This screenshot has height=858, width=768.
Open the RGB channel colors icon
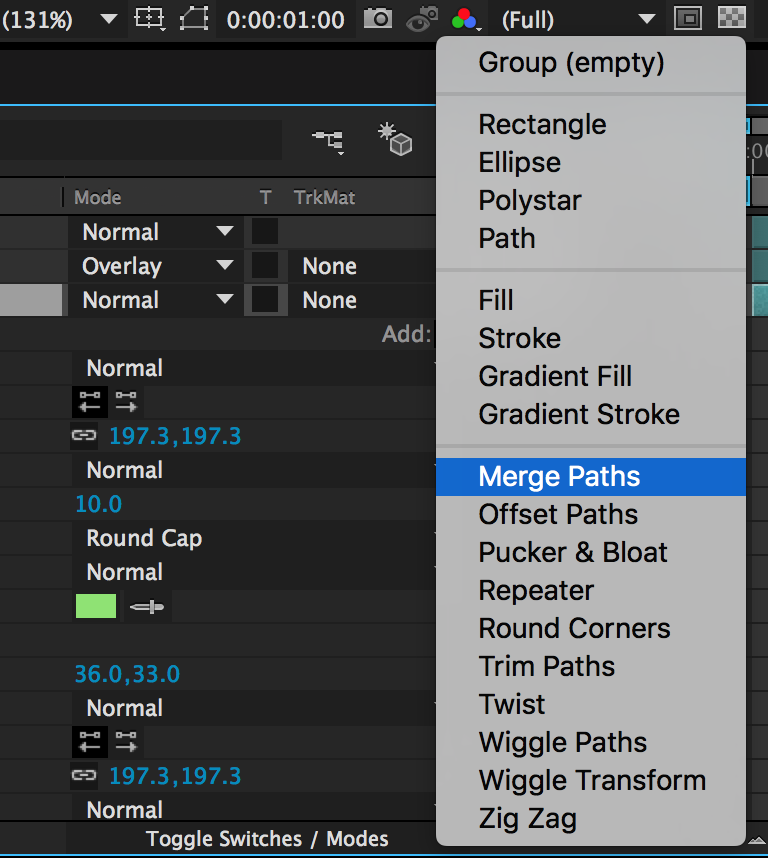(x=465, y=20)
